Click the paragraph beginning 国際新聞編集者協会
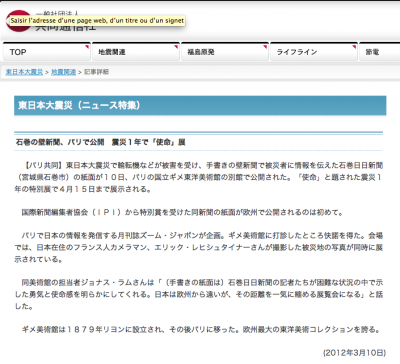400x364 pixels. [182, 212]
